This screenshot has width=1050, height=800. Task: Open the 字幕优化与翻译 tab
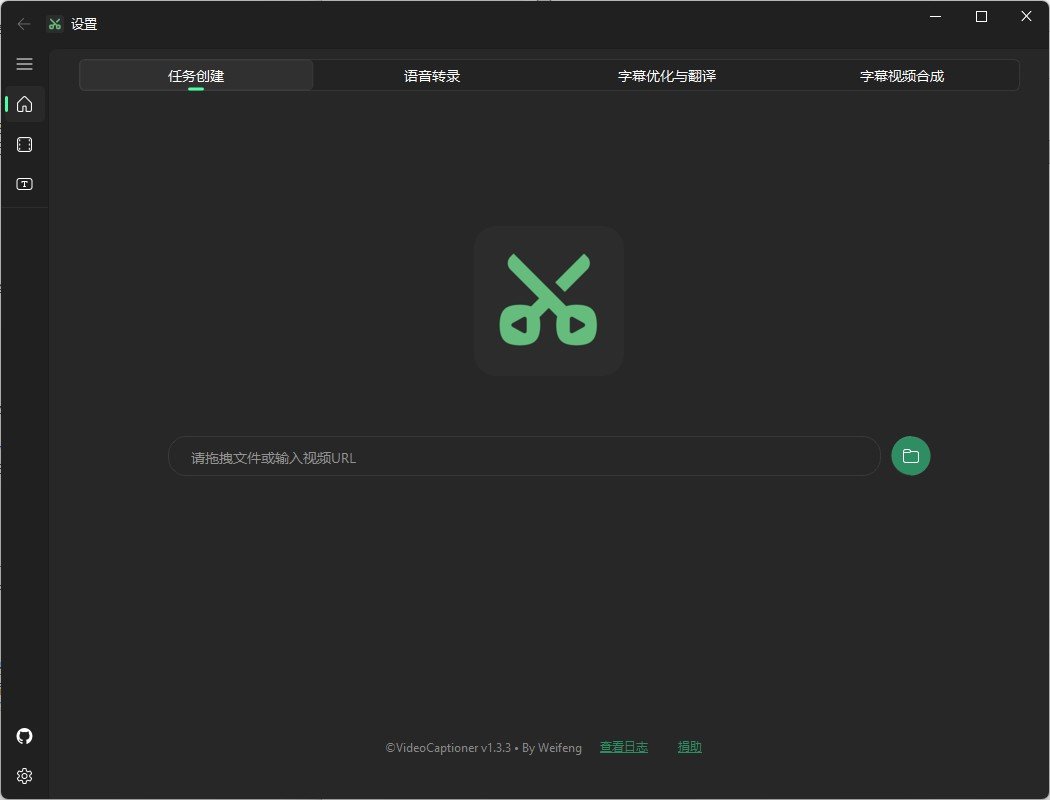(x=667, y=76)
